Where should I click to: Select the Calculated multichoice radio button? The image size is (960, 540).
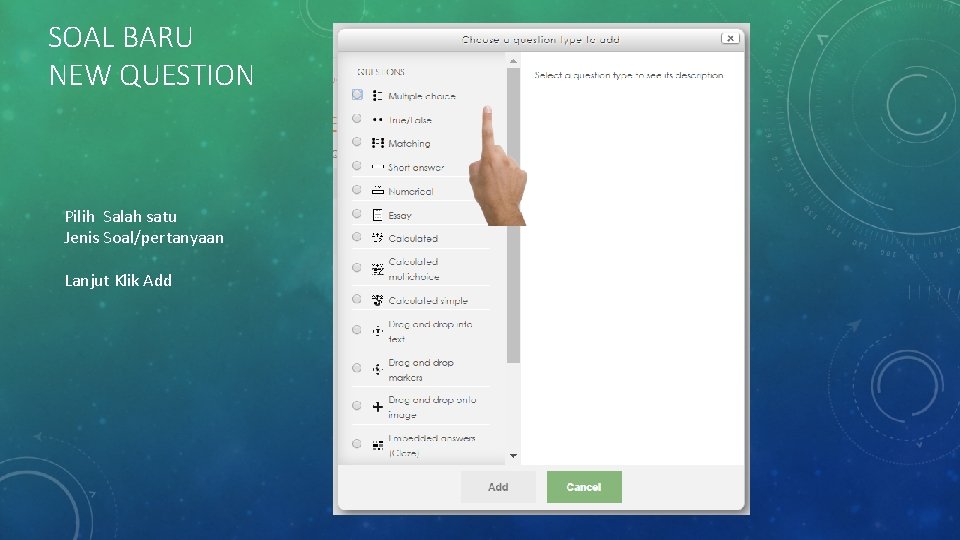(x=357, y=268)
